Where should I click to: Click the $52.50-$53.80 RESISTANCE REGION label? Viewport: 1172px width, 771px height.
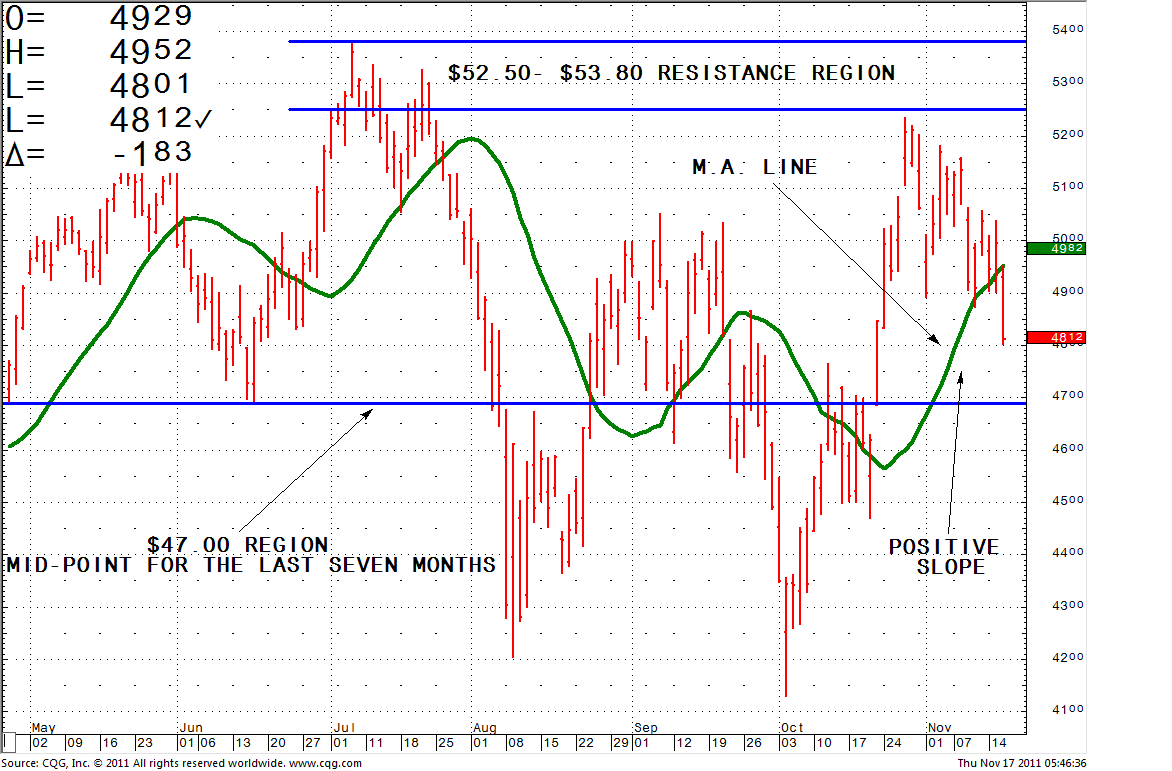[x=671, y=73]
